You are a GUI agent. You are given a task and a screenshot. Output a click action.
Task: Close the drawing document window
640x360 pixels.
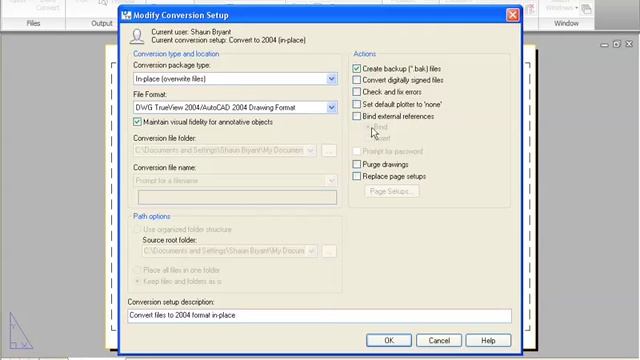(x=629, y=44)
